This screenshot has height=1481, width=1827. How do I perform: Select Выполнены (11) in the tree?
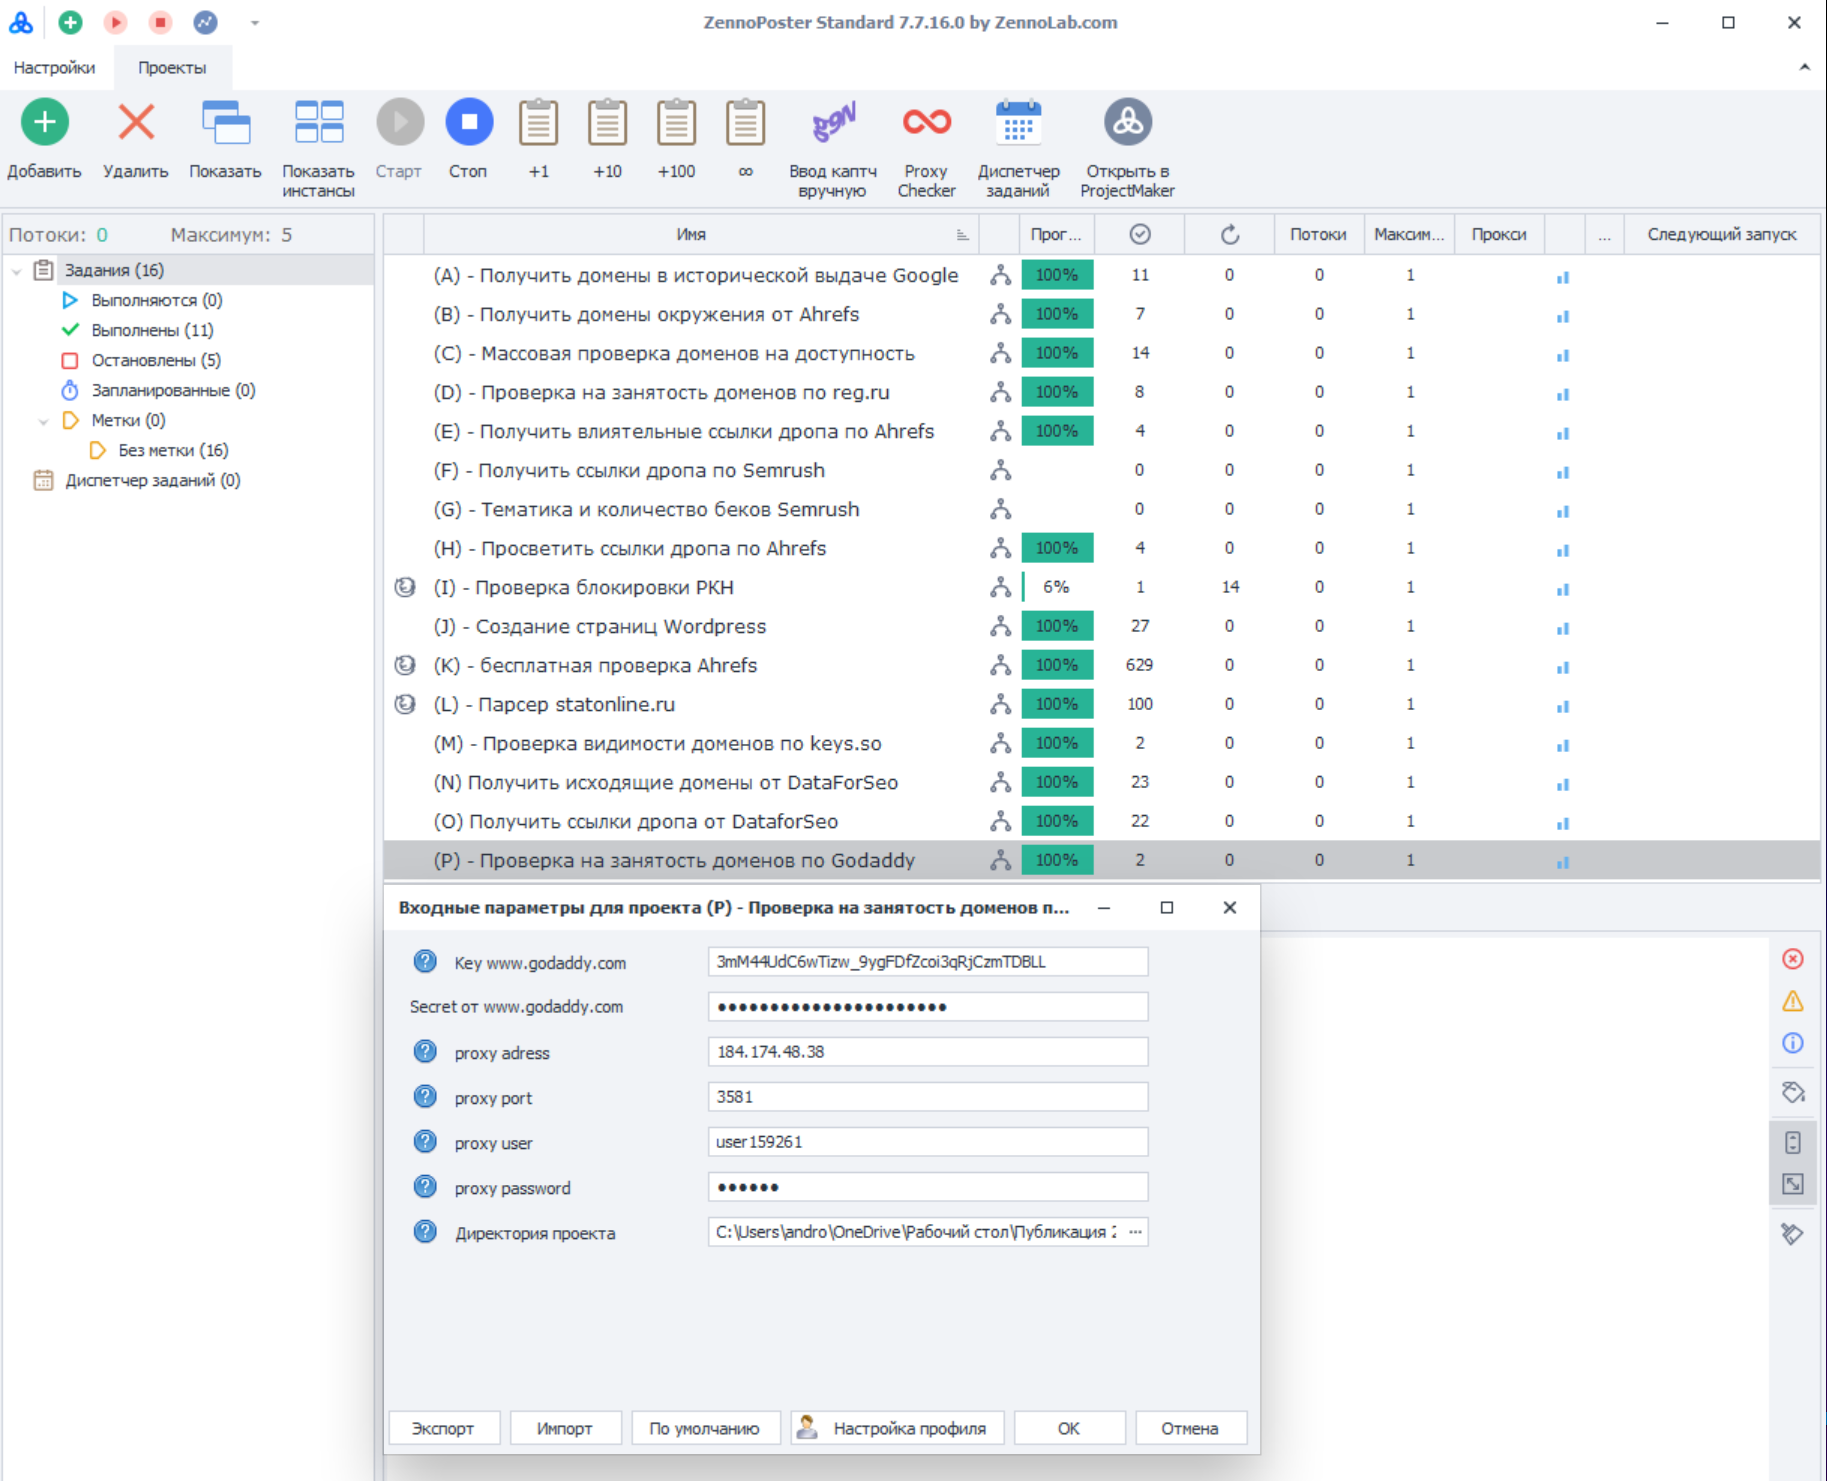(152, 330)
